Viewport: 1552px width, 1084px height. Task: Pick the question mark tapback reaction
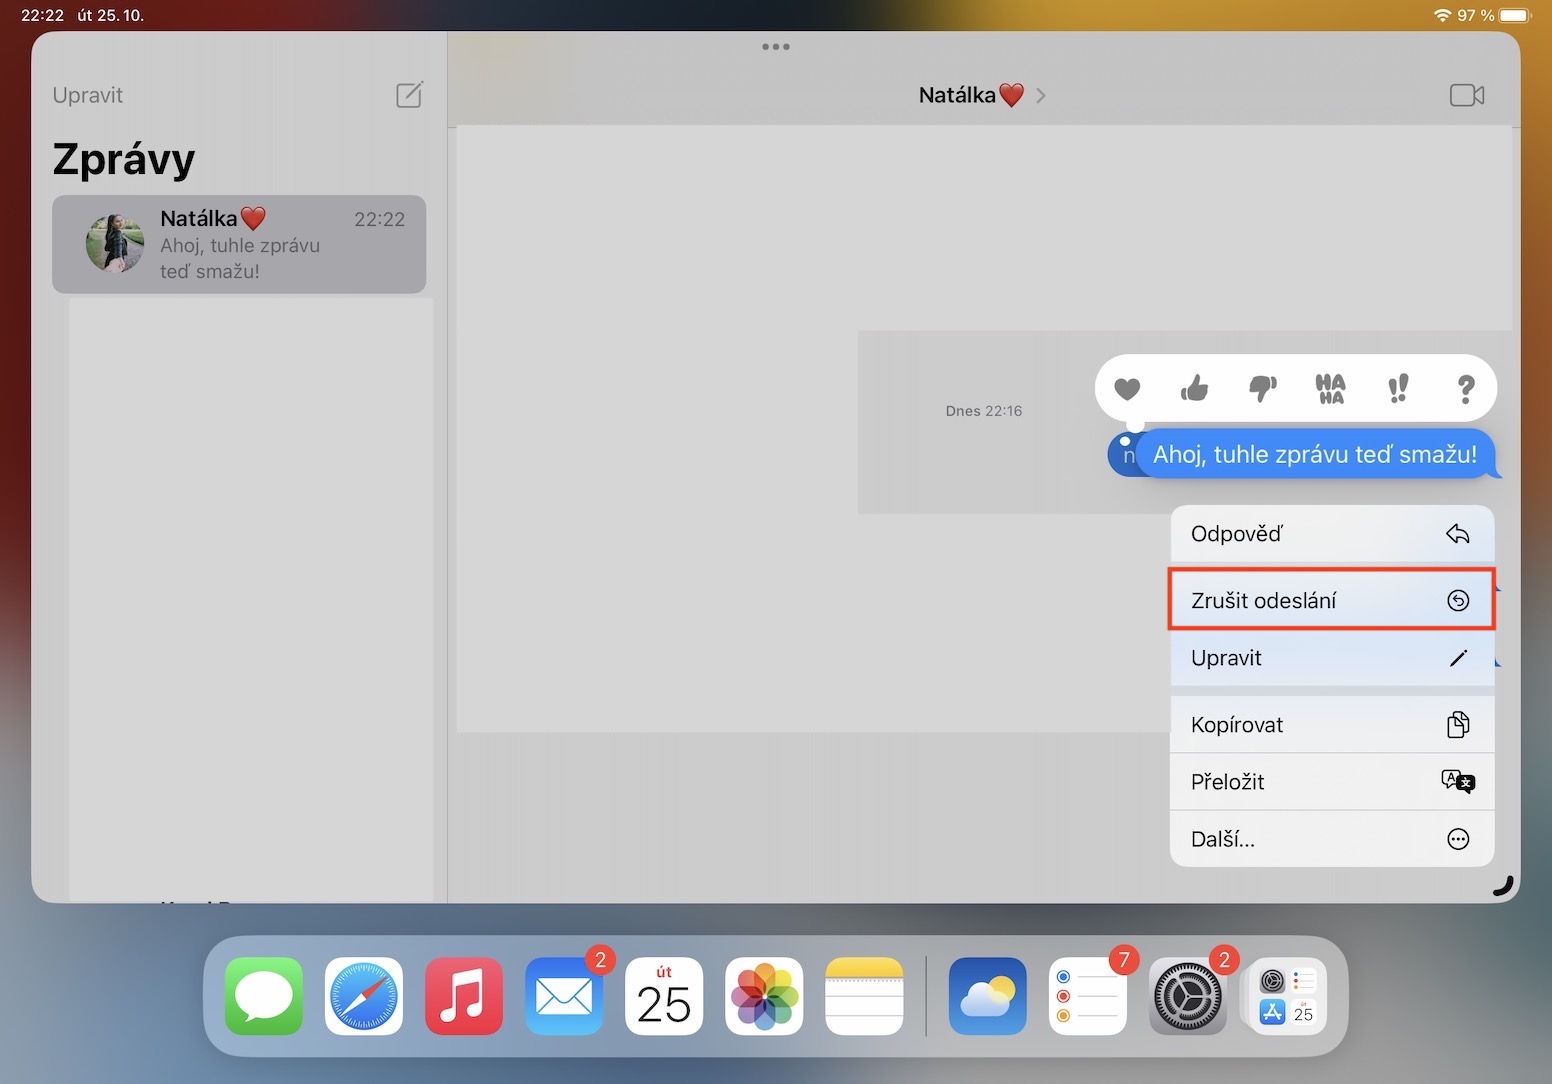click(x=1465, y=389)
